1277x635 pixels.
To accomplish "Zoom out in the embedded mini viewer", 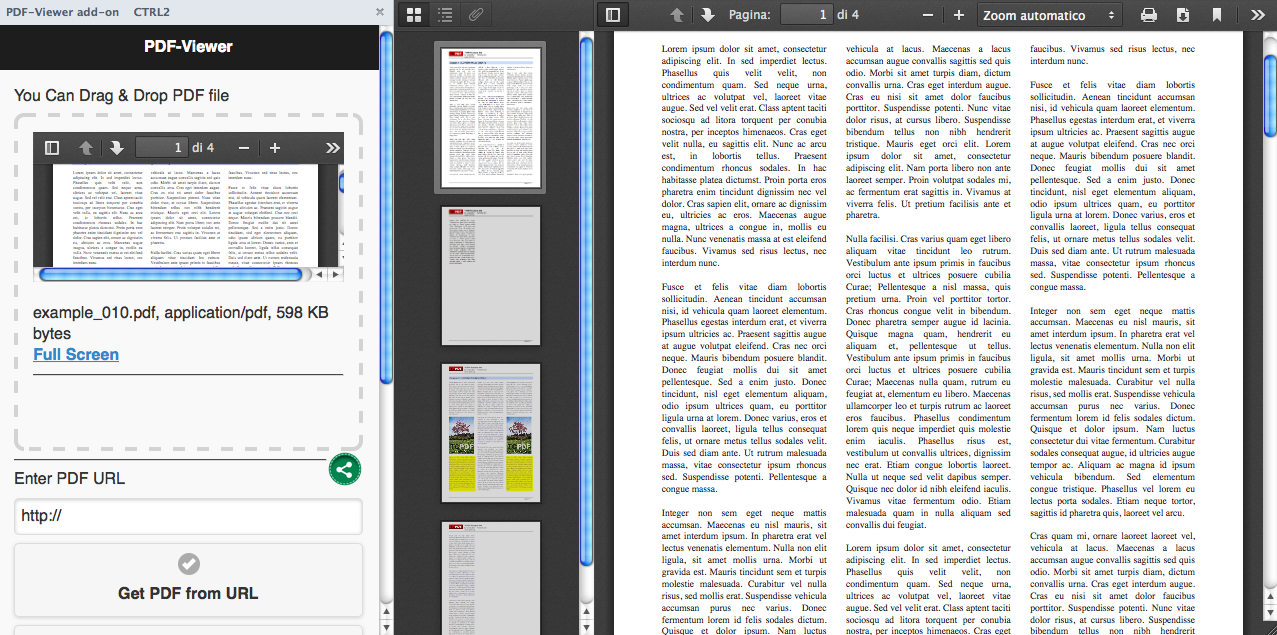I will [243, 148].
